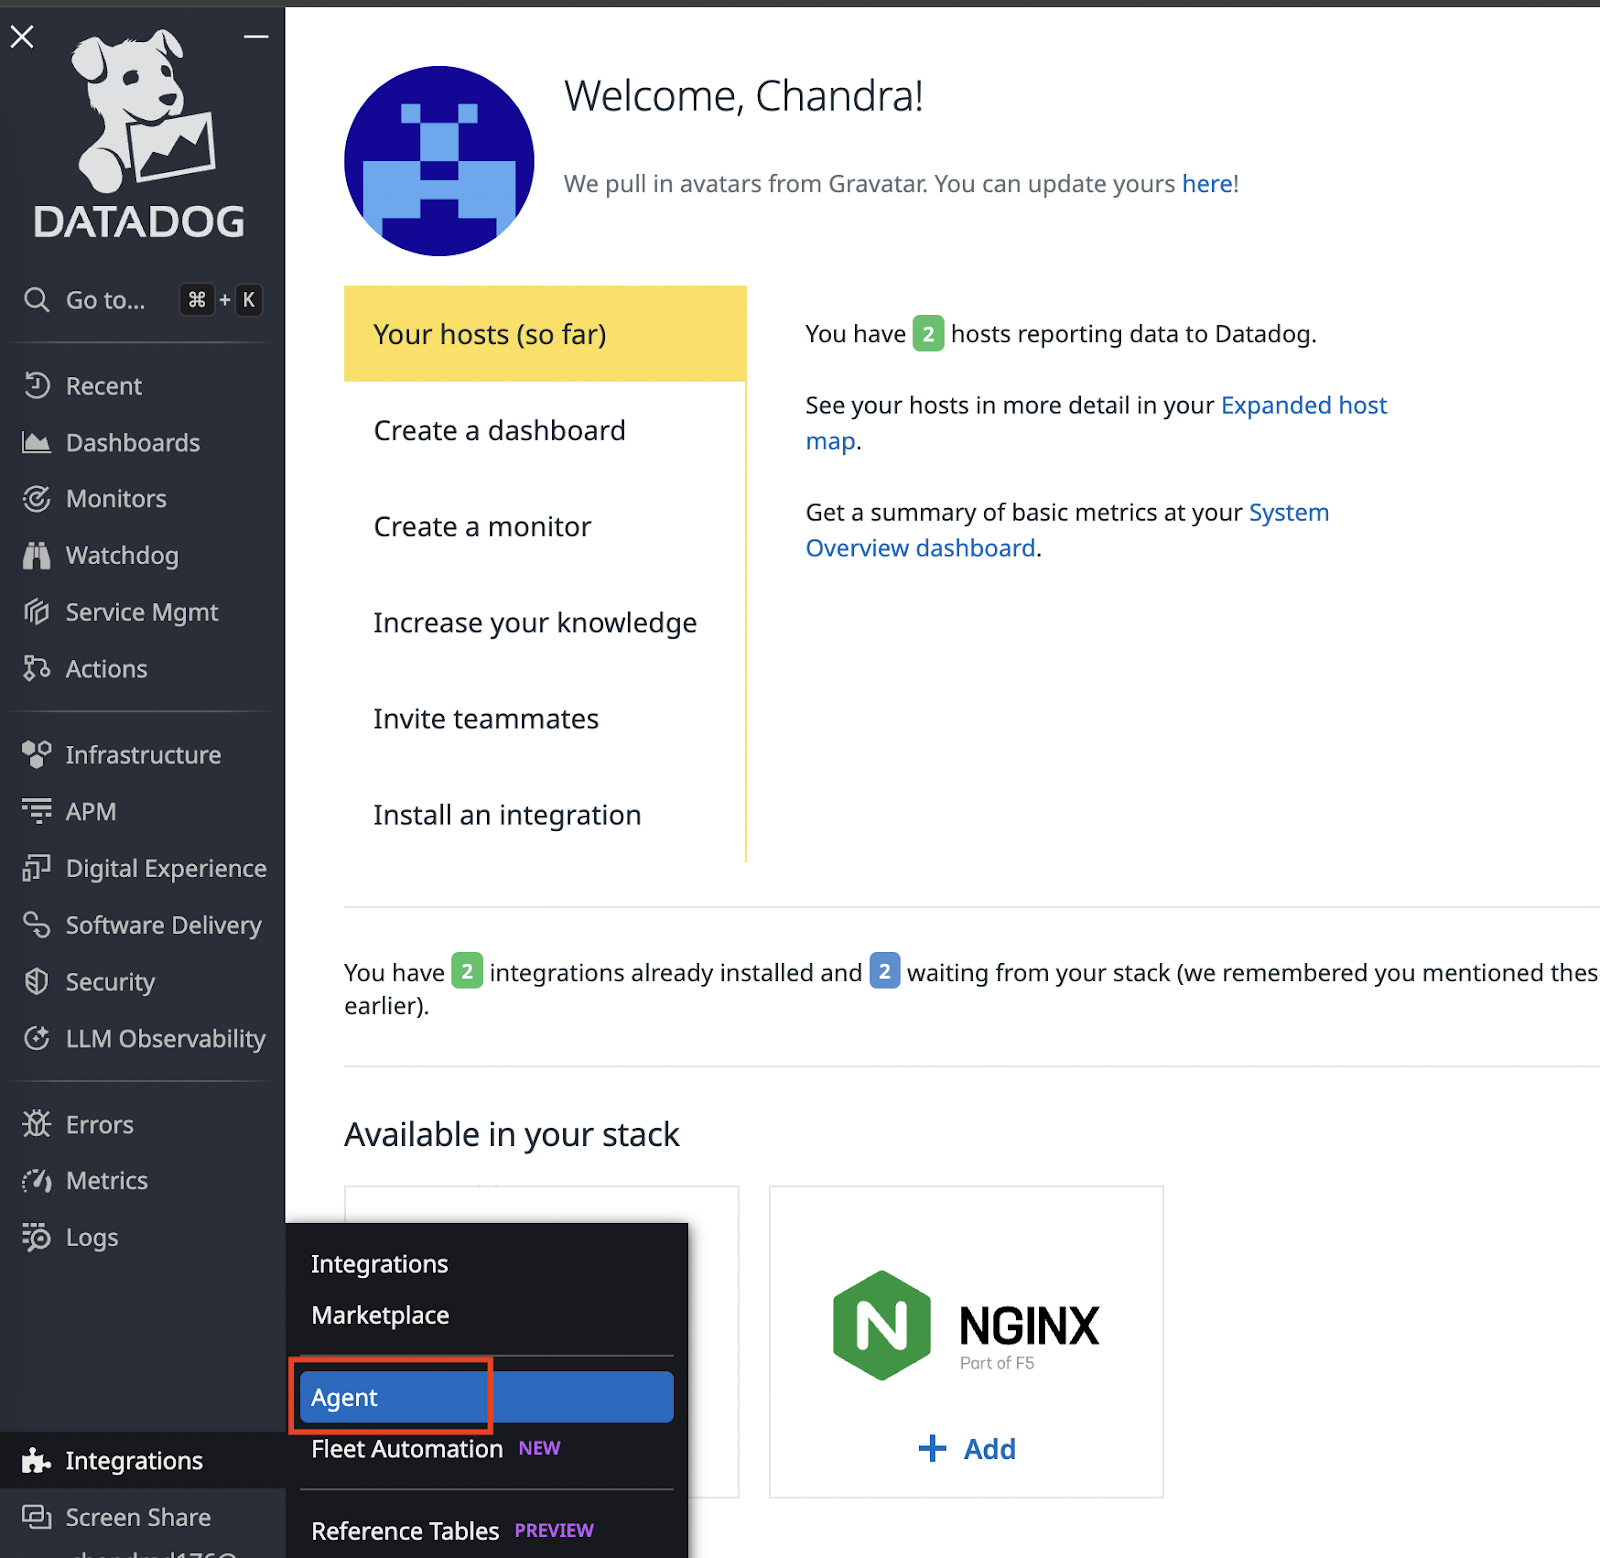Select 'Install an integration' tab

[545, 814]
